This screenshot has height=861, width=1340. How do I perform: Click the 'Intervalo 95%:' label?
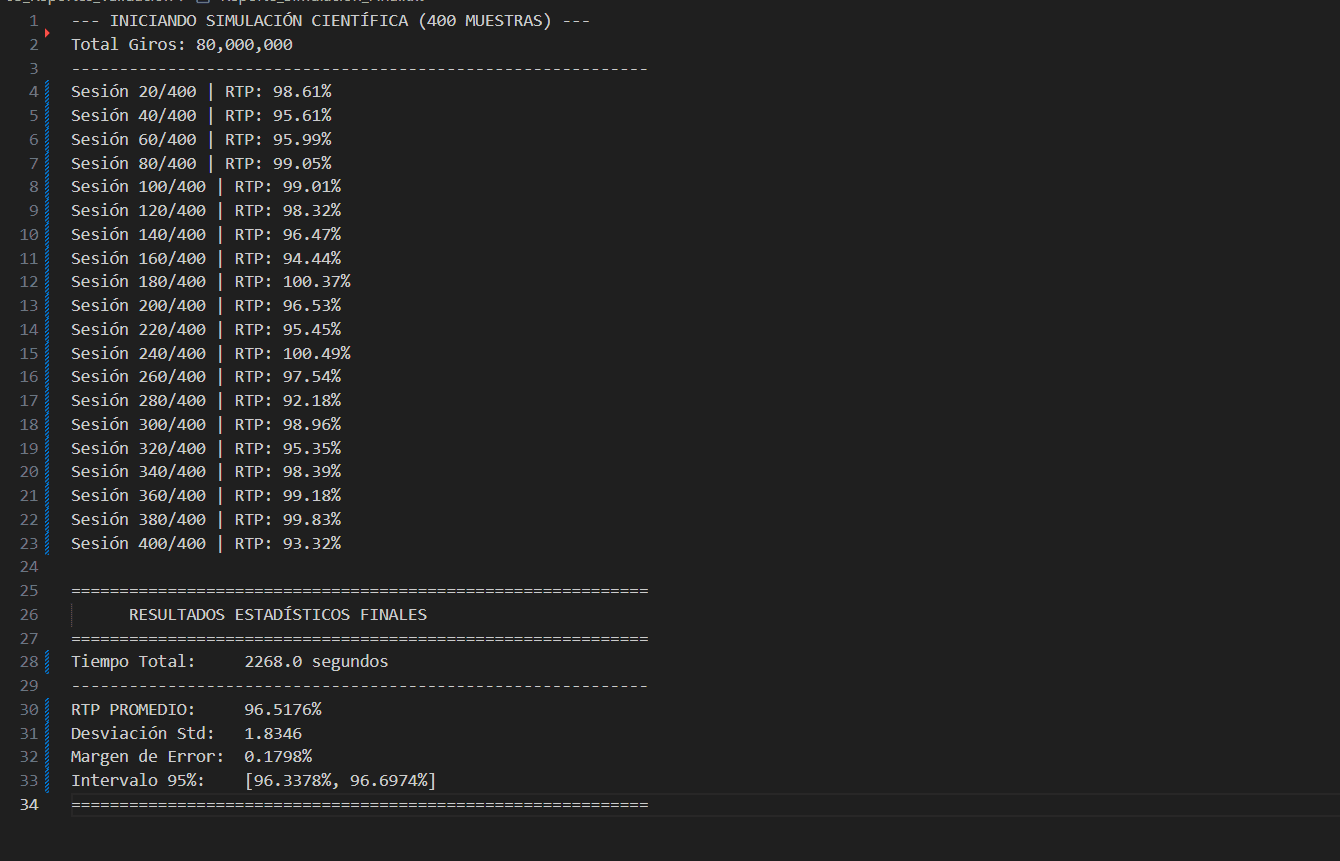(x=139, y=781)
